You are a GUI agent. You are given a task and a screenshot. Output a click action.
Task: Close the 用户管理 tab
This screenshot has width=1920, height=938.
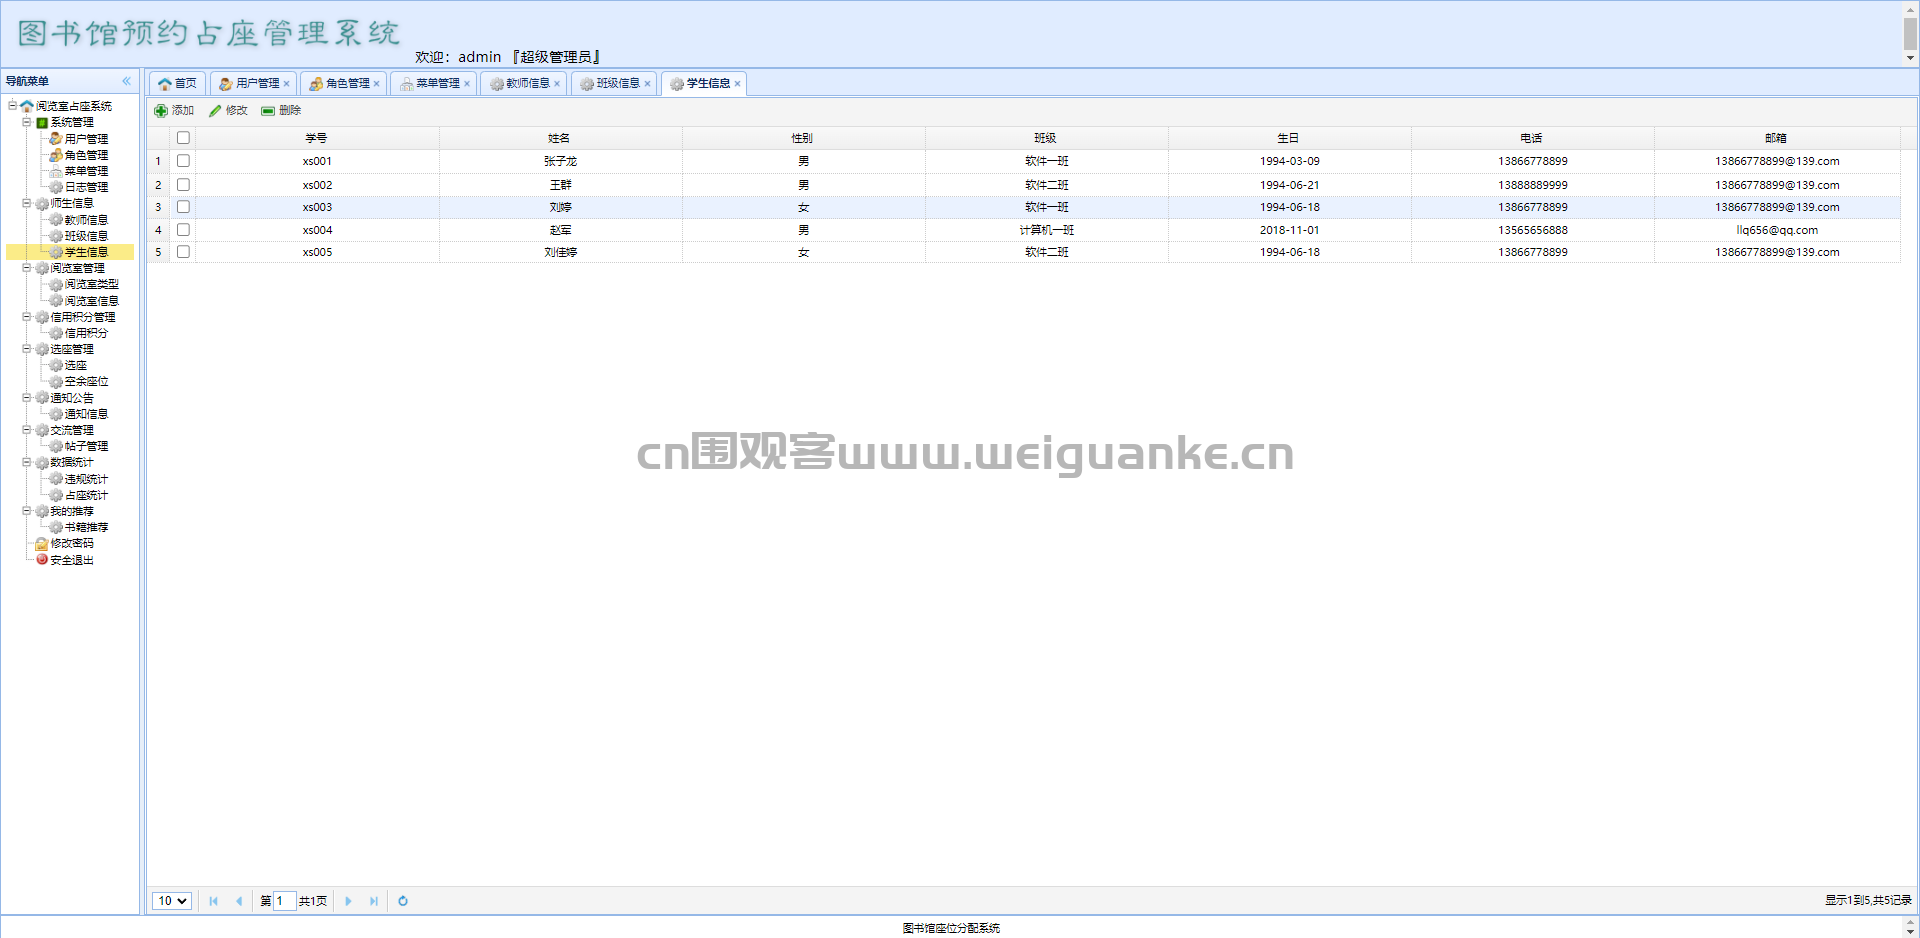pyautogui.click(x=286, y=84)
